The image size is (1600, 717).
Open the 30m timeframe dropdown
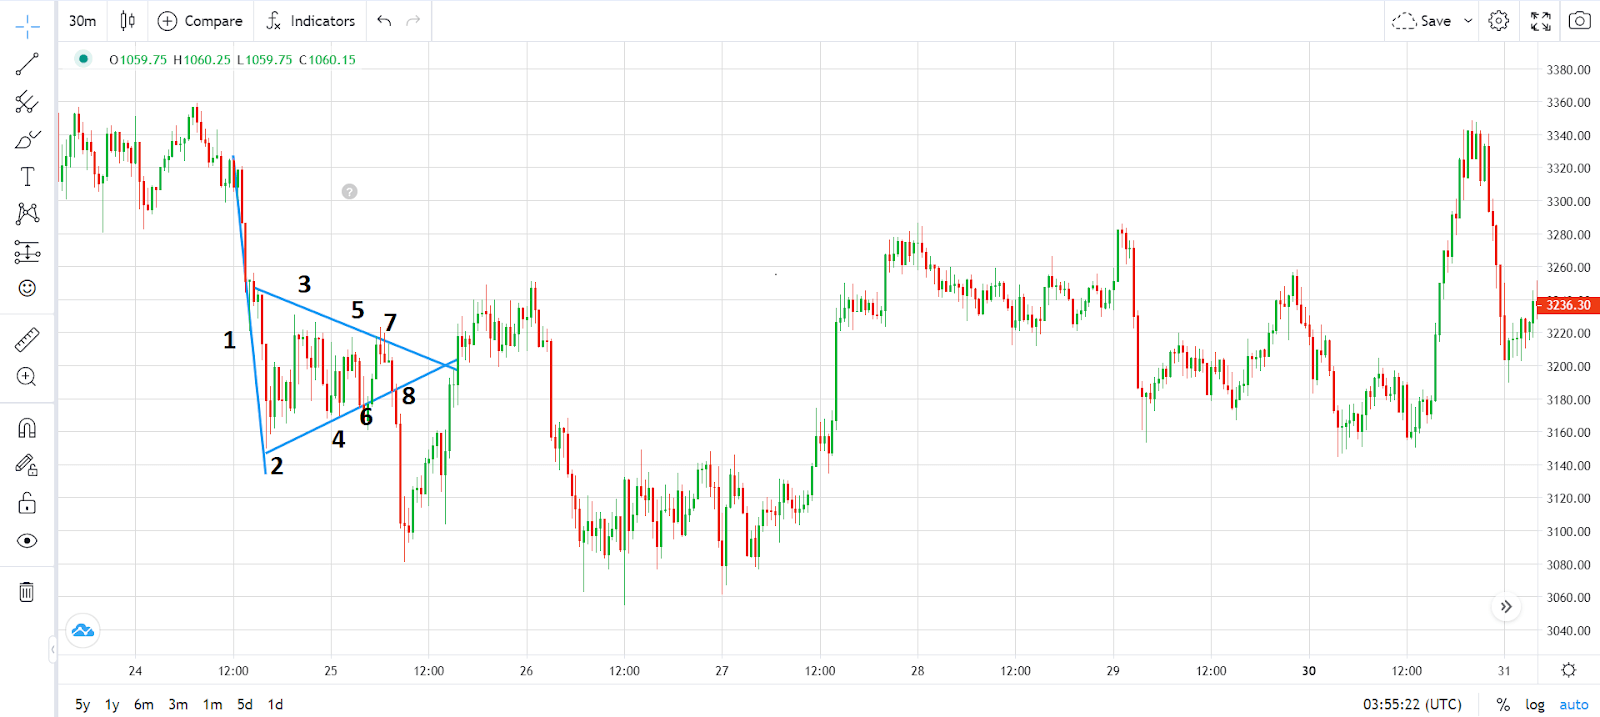click(x=83, y=21)
